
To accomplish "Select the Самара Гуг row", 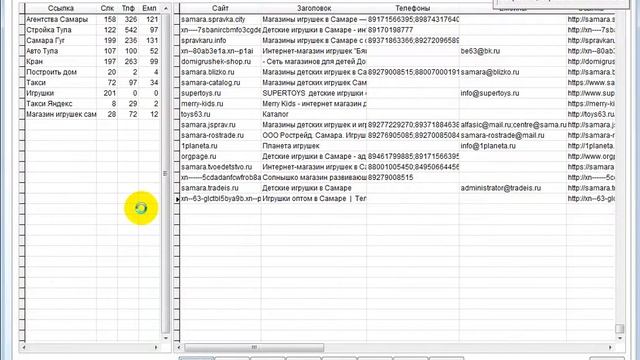I will pyautogui.click(x=93, y=40).
